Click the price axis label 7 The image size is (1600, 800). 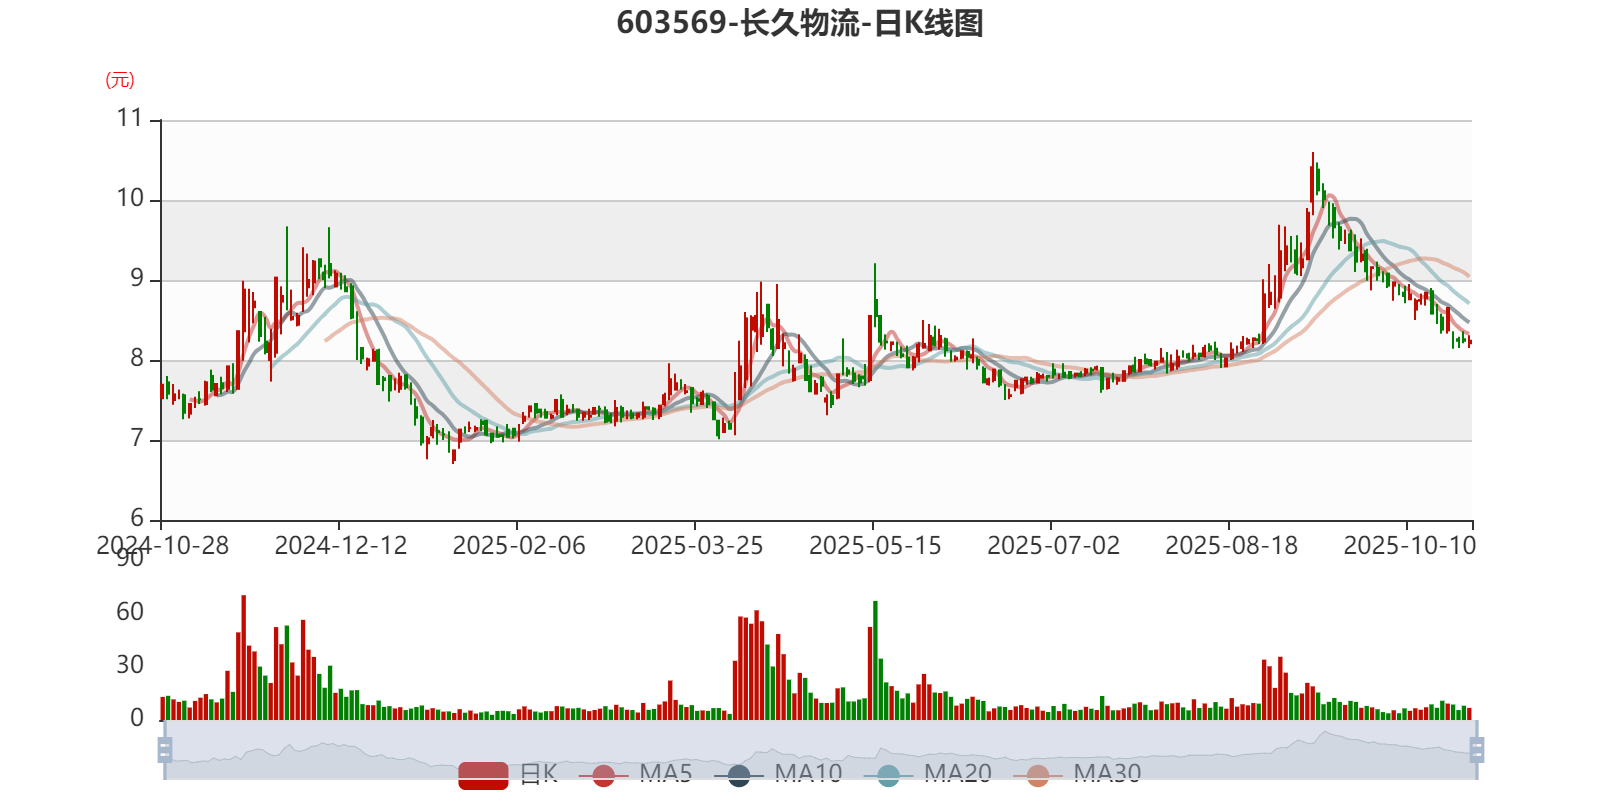(137, 438)
